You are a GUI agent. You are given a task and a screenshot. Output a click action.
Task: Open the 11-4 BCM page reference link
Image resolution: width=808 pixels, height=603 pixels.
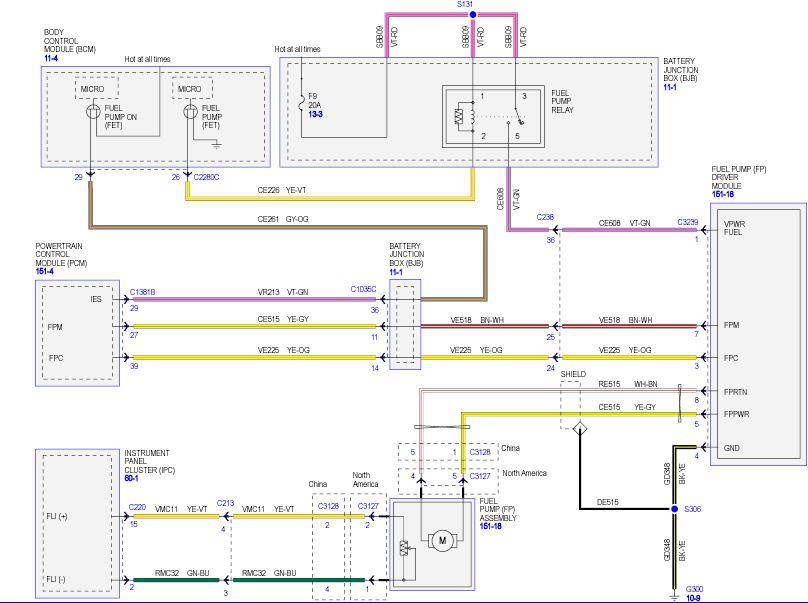click(50, 58)
